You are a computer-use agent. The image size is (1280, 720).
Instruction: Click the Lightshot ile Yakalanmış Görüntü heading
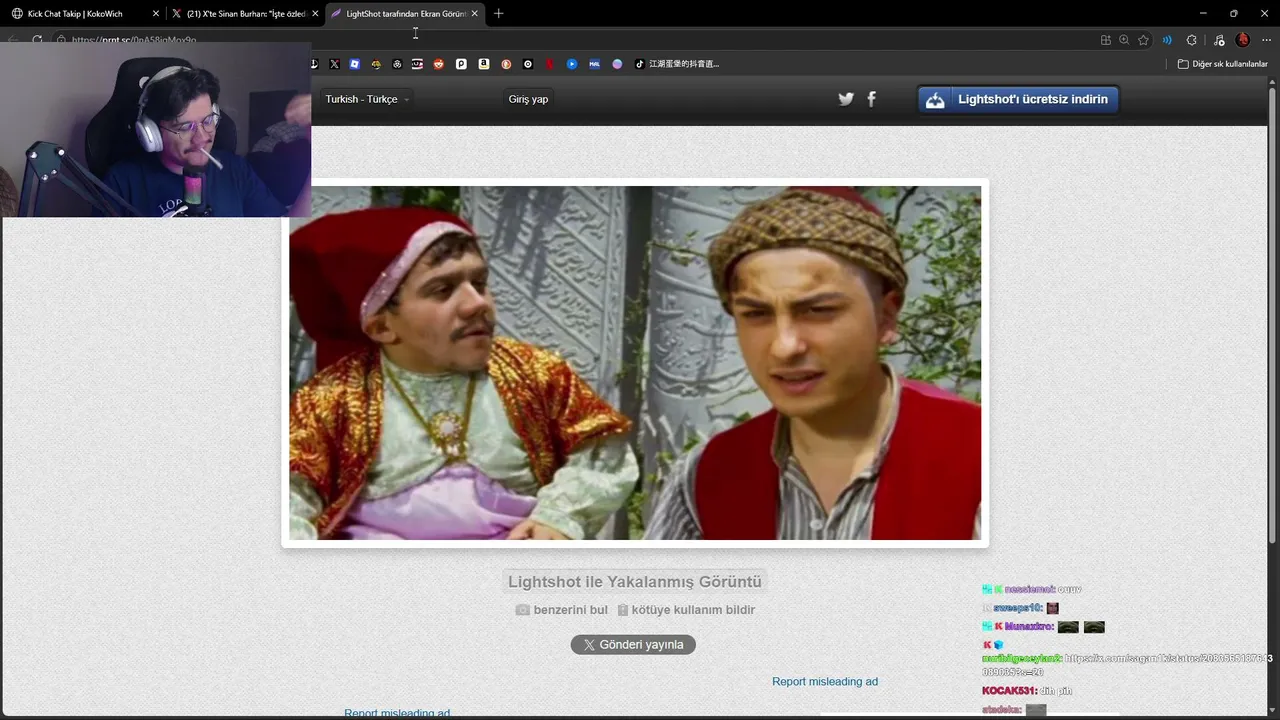tap(635, 582)
